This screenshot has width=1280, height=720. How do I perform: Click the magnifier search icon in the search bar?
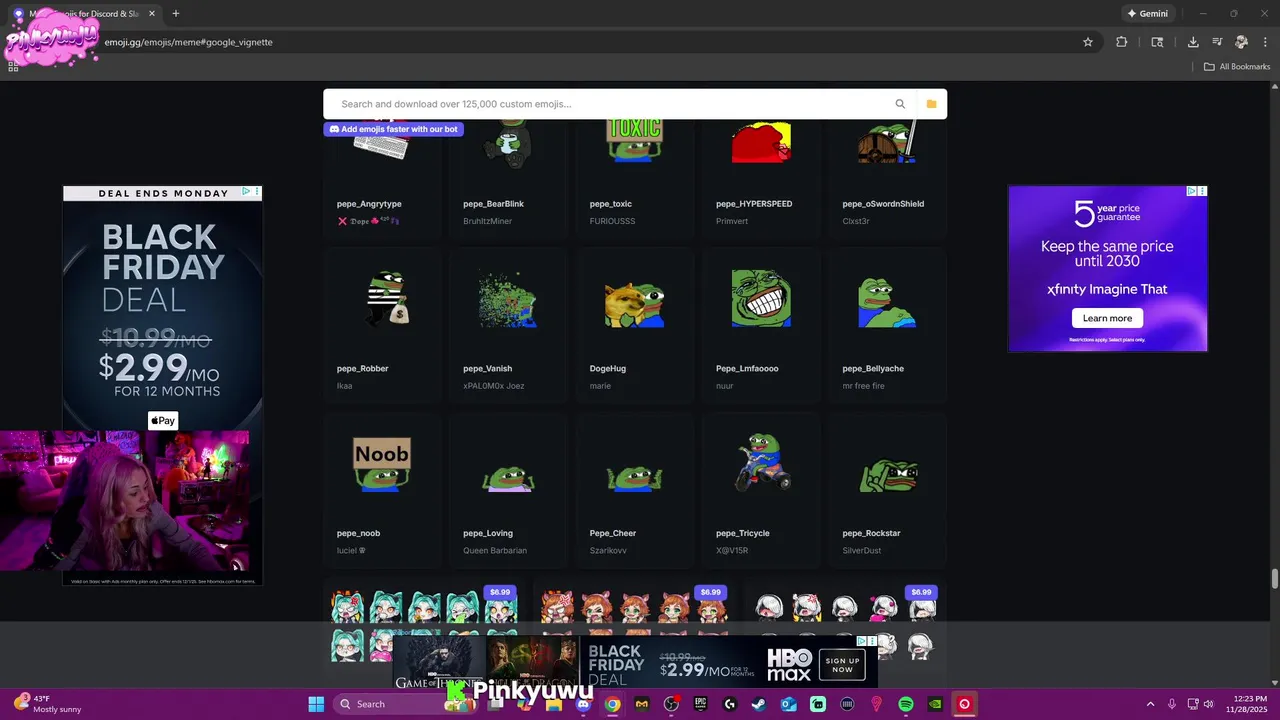pos(900,104)
